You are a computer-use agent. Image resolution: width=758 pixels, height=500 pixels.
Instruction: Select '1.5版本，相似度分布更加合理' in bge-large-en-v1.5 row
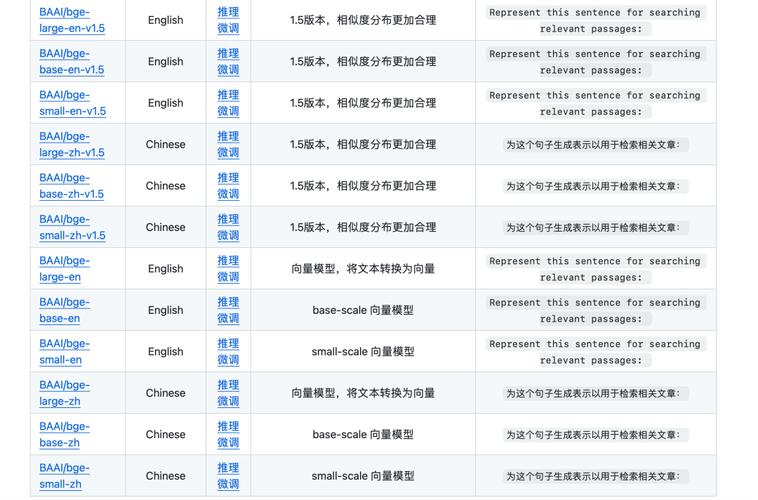tap(363, 20)
